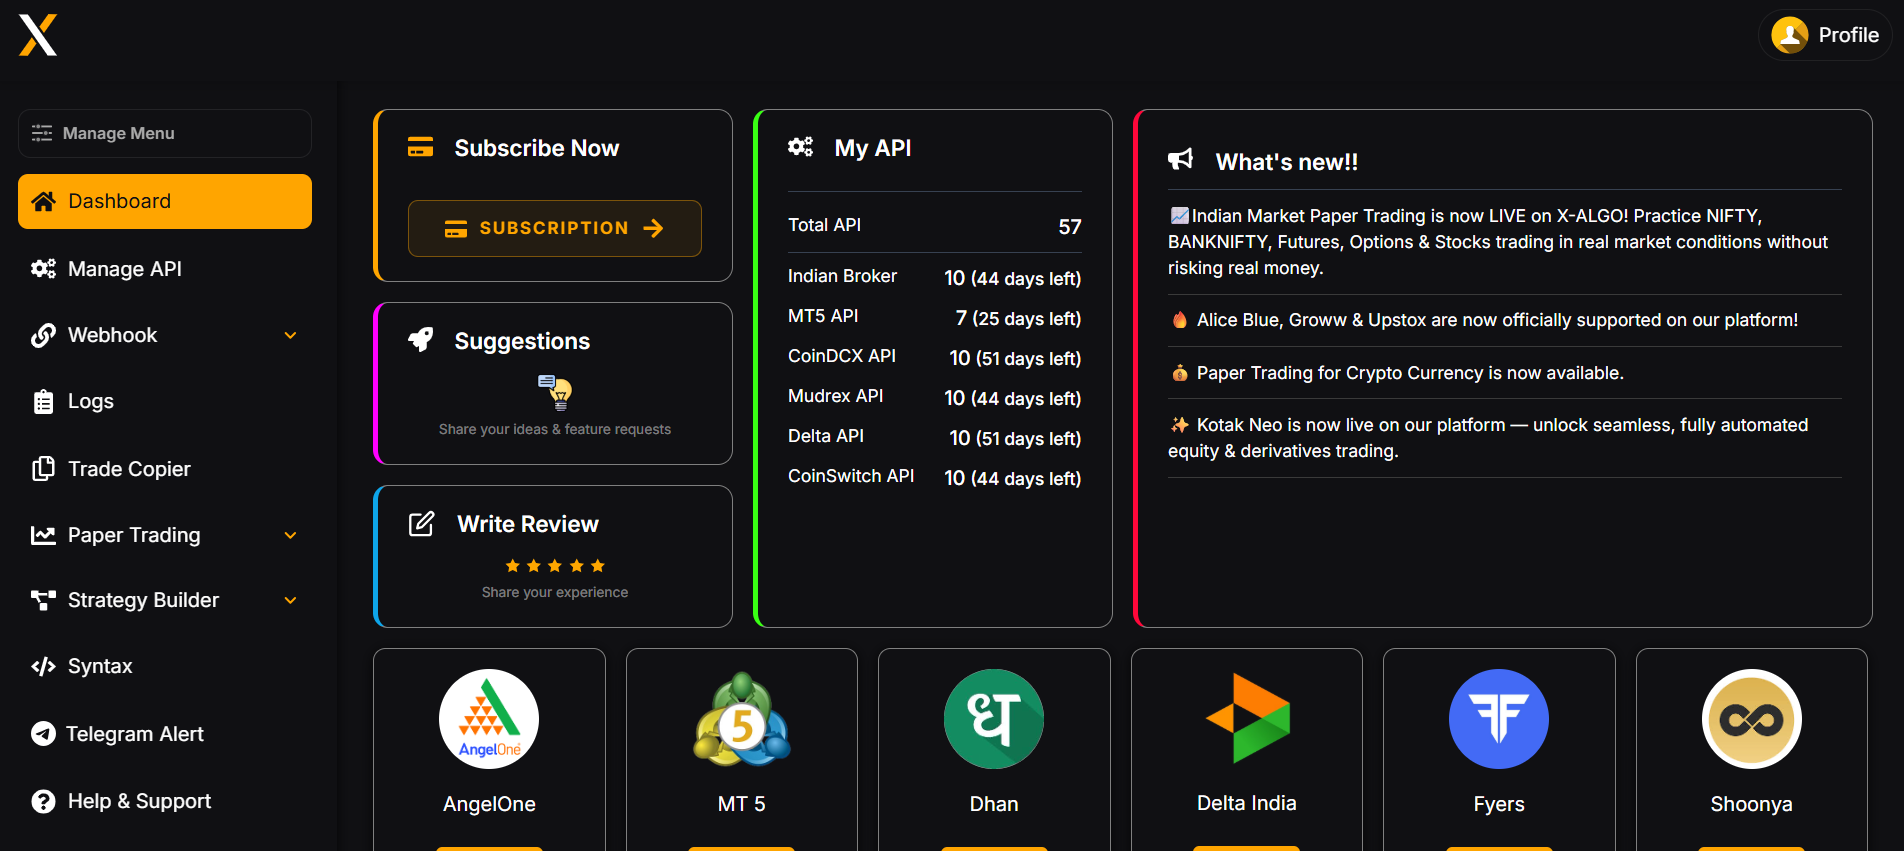Open the Syntax menu item
The image size is (1904, 851).
[x=165, y=666]
